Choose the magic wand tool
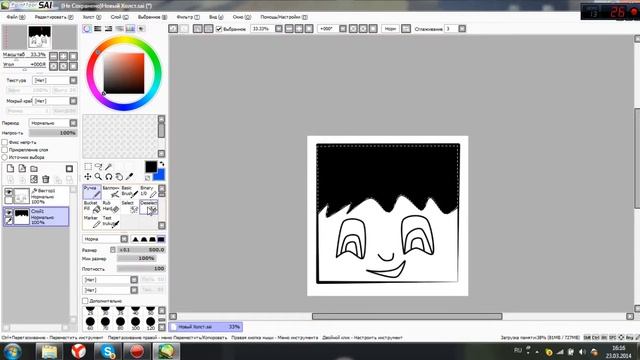Viewport: 640px width, 360px height. pyautogui.click(x=109, y=167)
